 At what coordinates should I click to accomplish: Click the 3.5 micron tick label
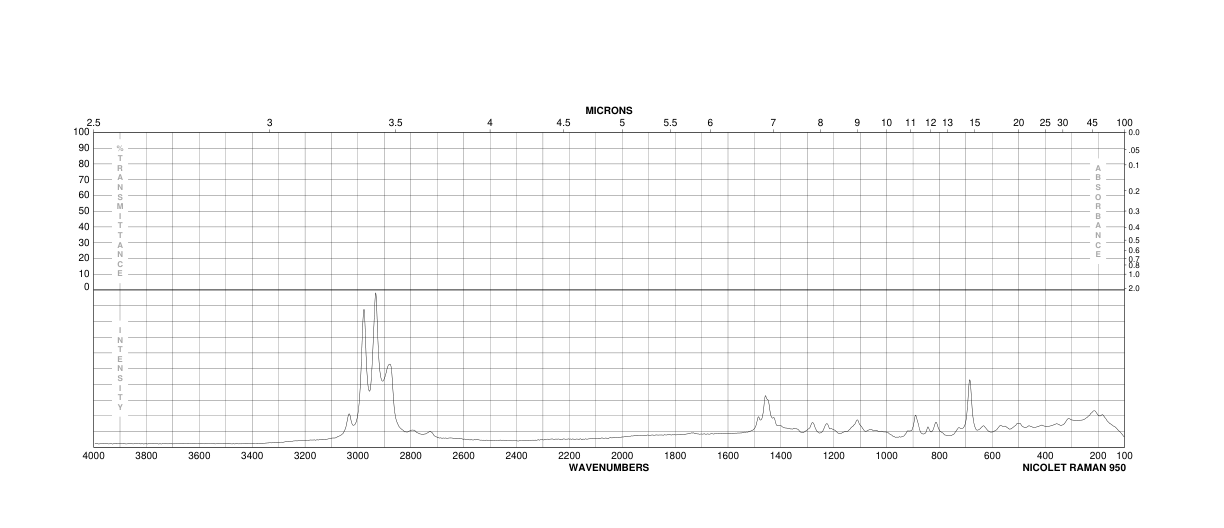click(x=395, y=122)
